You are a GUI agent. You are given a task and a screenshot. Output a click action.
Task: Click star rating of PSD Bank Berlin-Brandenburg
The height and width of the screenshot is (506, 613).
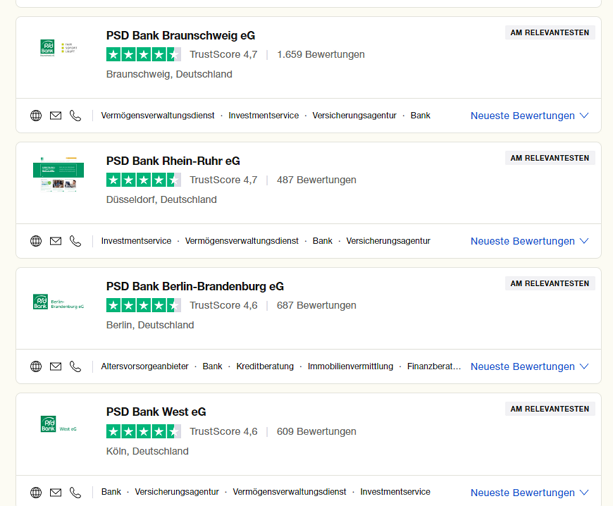(x=143, y=305)
